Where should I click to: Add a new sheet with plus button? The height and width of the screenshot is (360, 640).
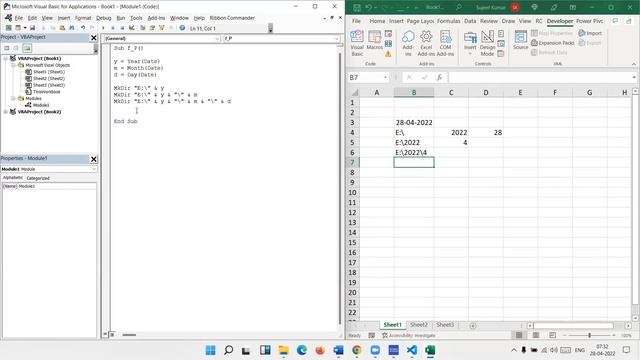(x=473, y=326)
